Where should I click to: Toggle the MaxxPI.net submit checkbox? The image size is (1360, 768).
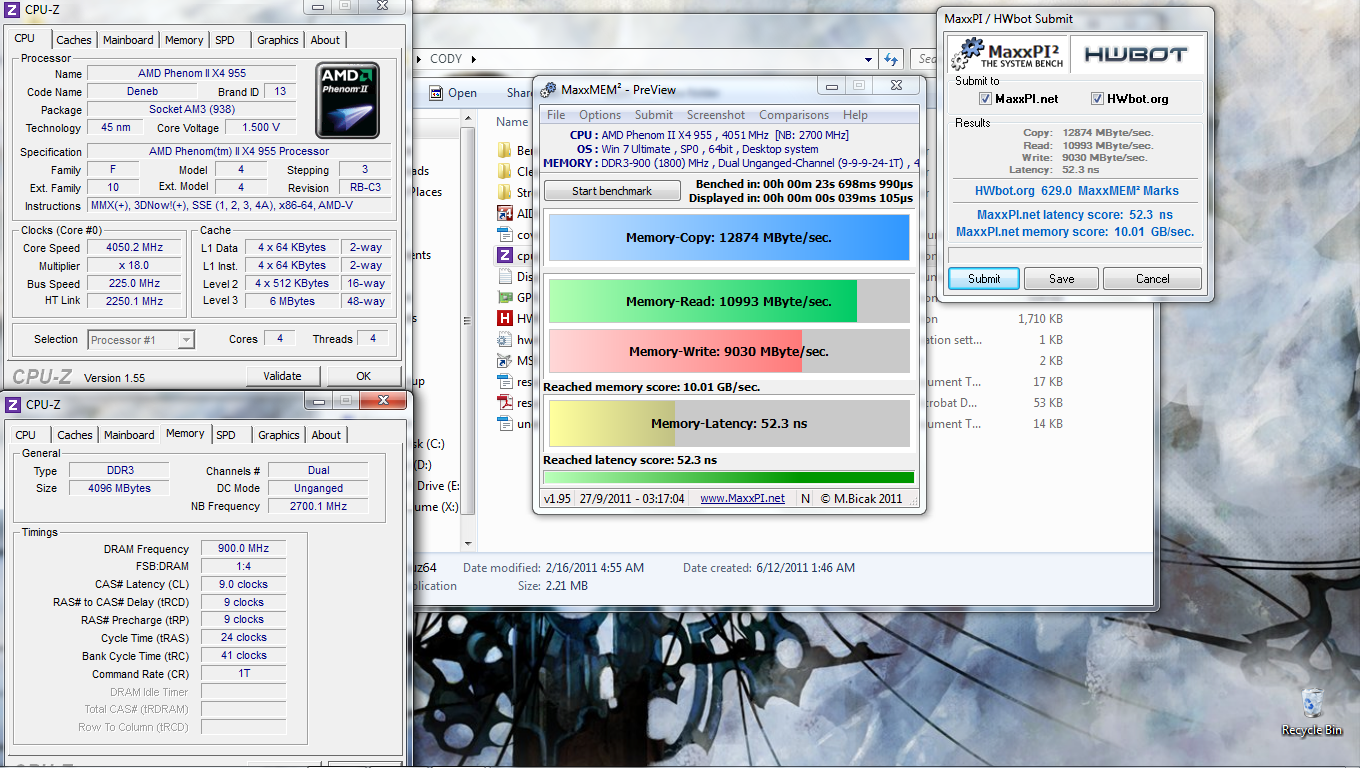[985, 99]
